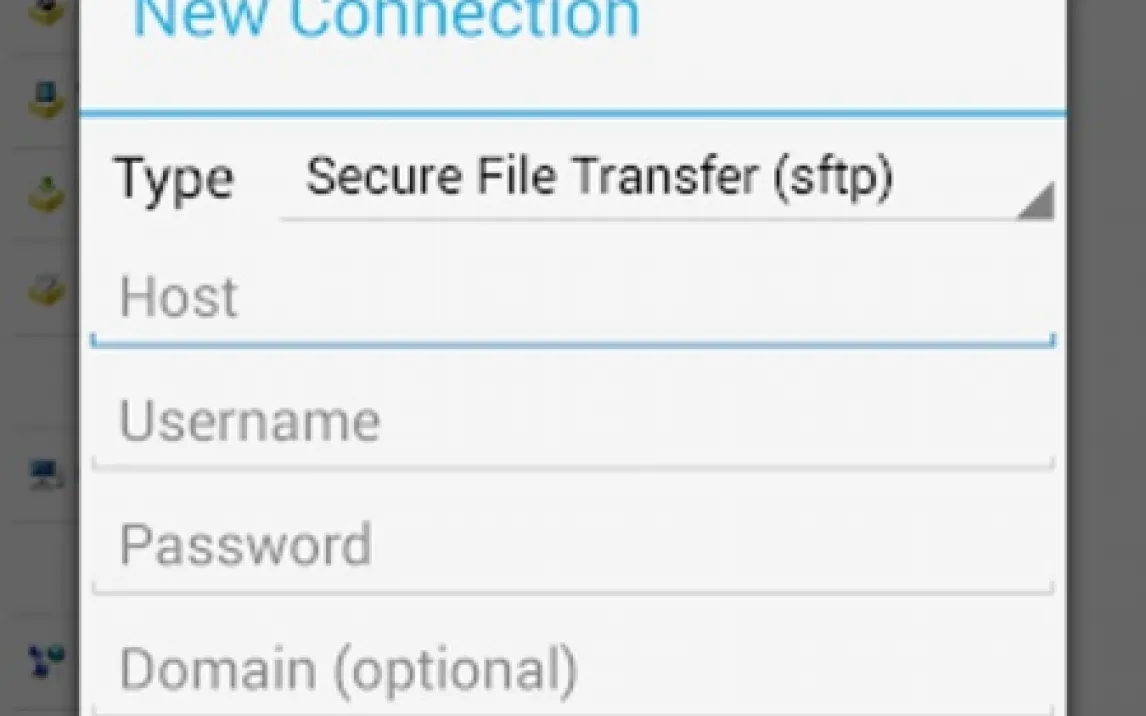The height and width of the screenshot is (716, 1146).
Task: Click the New Connection dialog title
Action: [x=386, y=18]
